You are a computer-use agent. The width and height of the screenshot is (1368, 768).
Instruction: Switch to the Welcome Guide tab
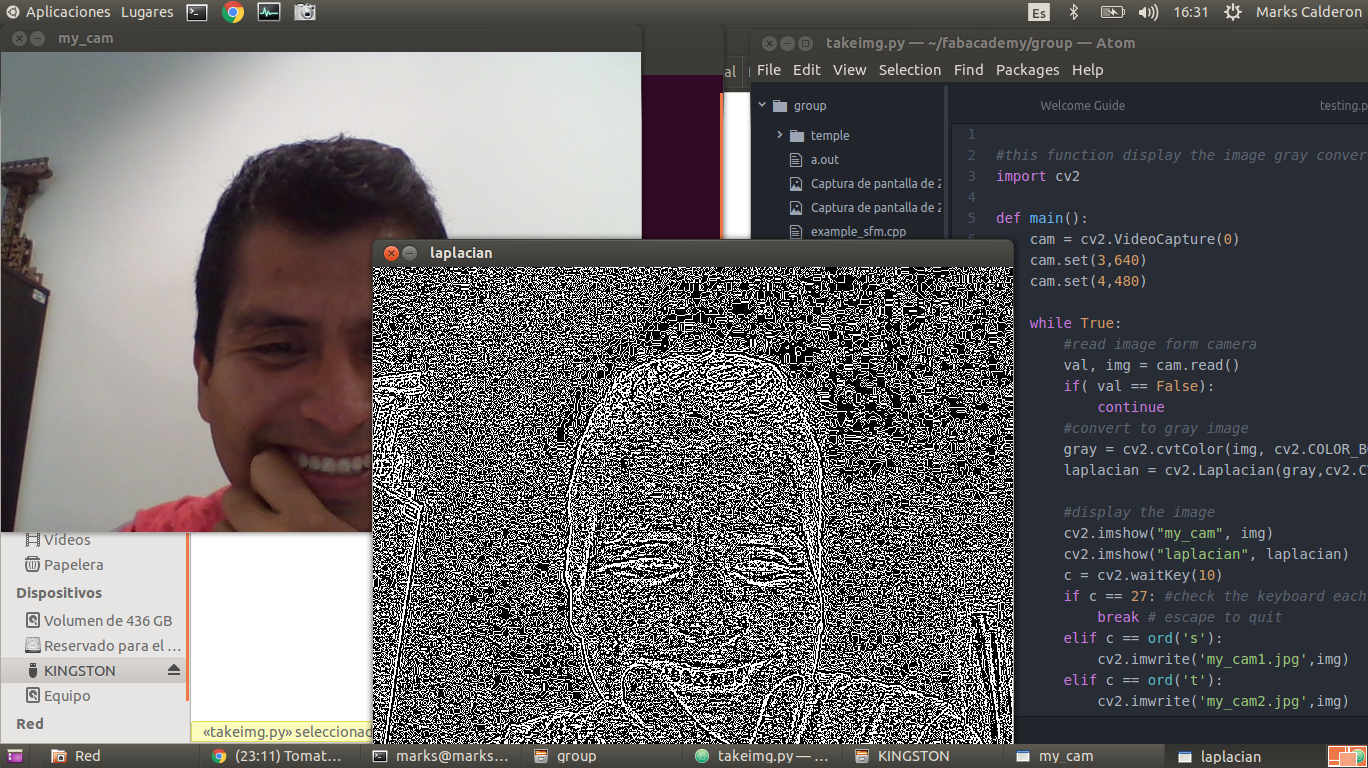coord(1082,104)
